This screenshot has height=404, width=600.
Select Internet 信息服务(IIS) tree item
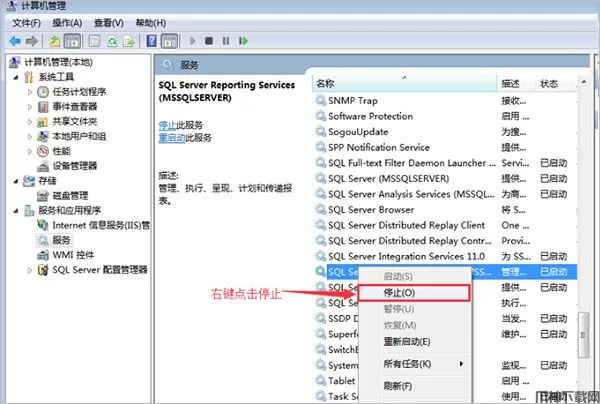(x=101, y=225)
